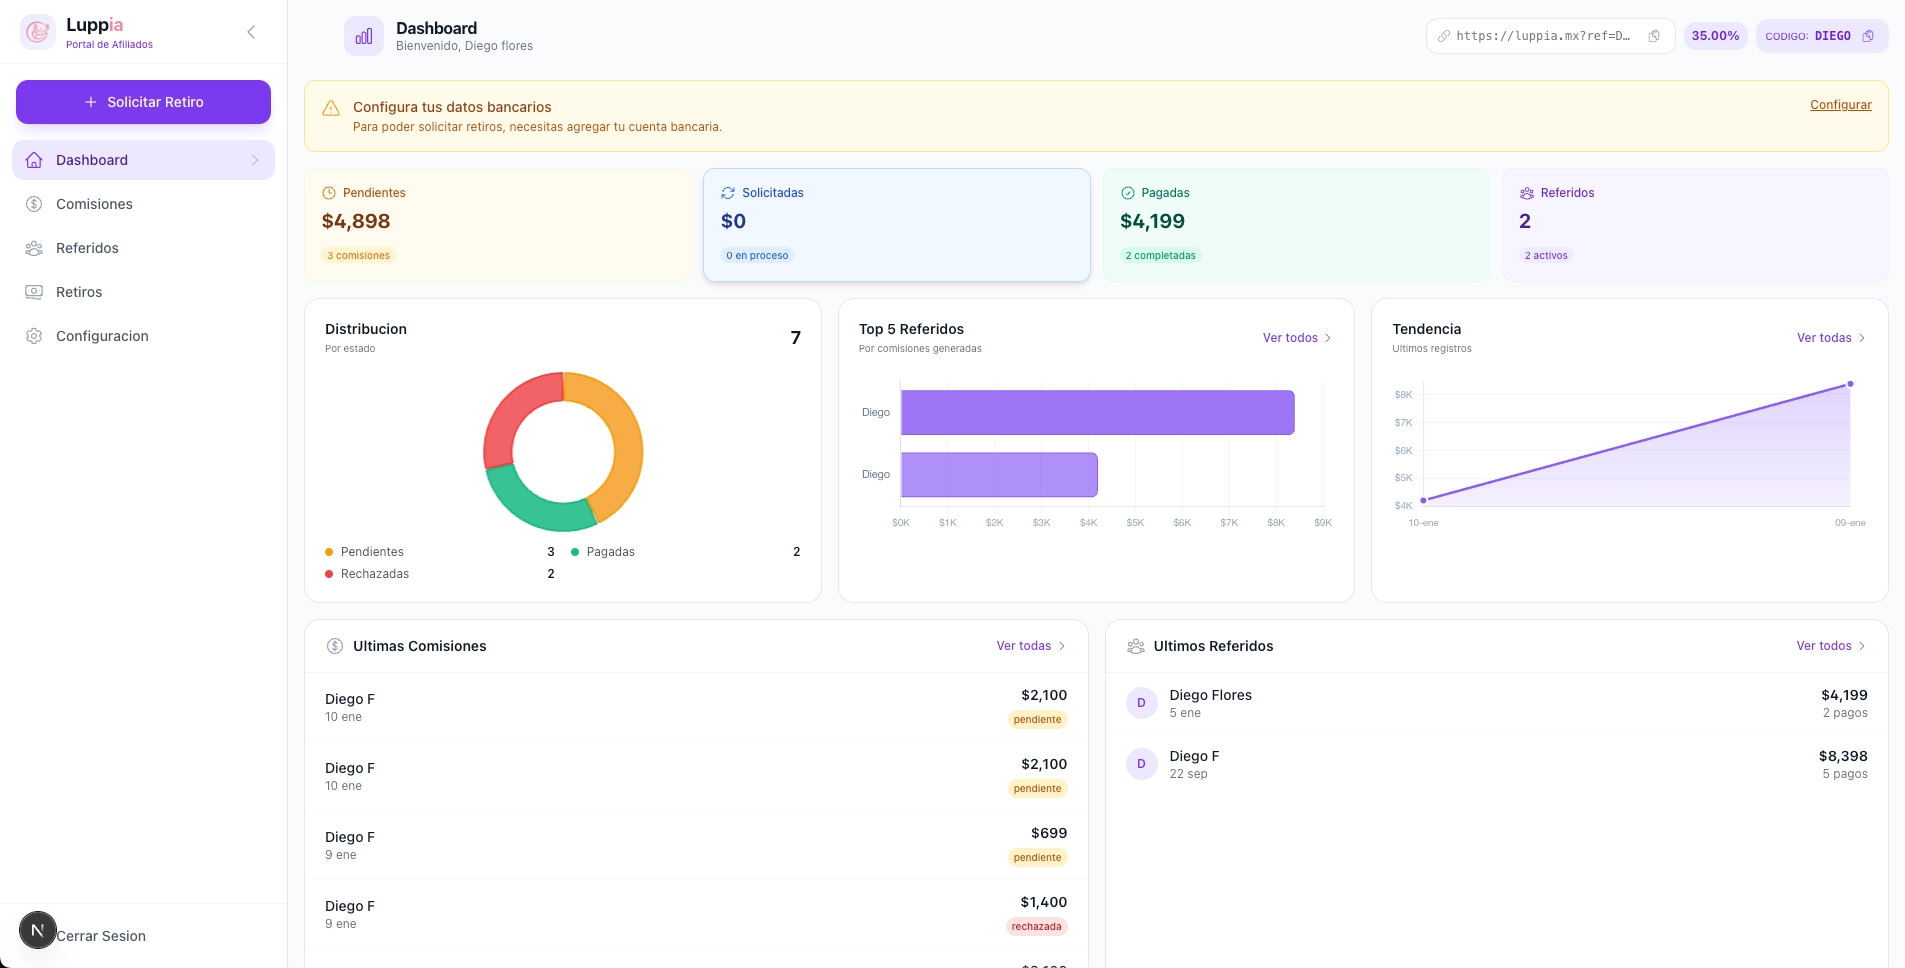Click the referral URL field
Viewport: 1905px width, 968px height.
pyautogui.click(x=1541, y=36)
